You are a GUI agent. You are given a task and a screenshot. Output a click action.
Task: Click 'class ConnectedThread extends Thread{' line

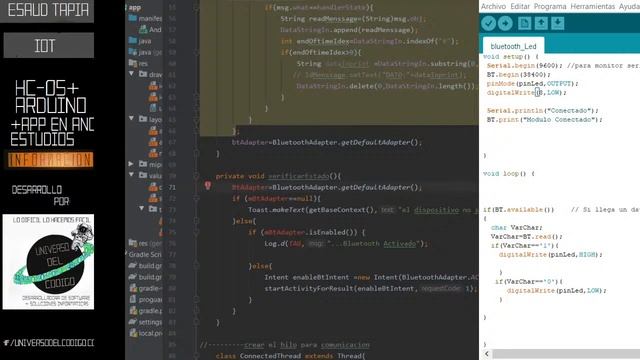point(290,356)
